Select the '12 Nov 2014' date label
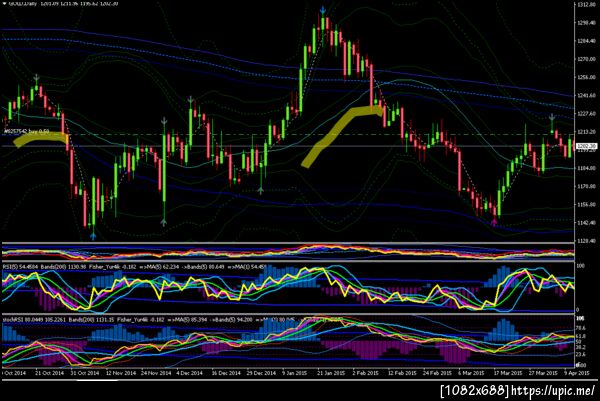Viewport: 600px width, 401px height. (x=121, y=373)
